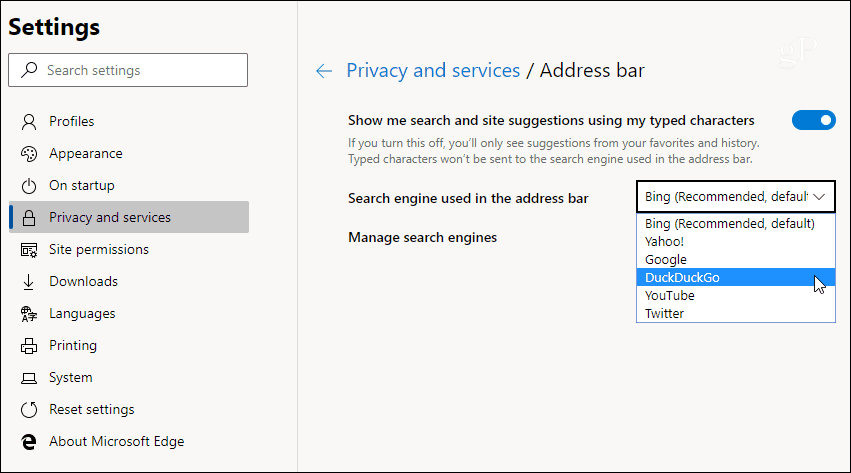
Task: Click the Reset settings circular arrow icon
Action: point(29,410)
